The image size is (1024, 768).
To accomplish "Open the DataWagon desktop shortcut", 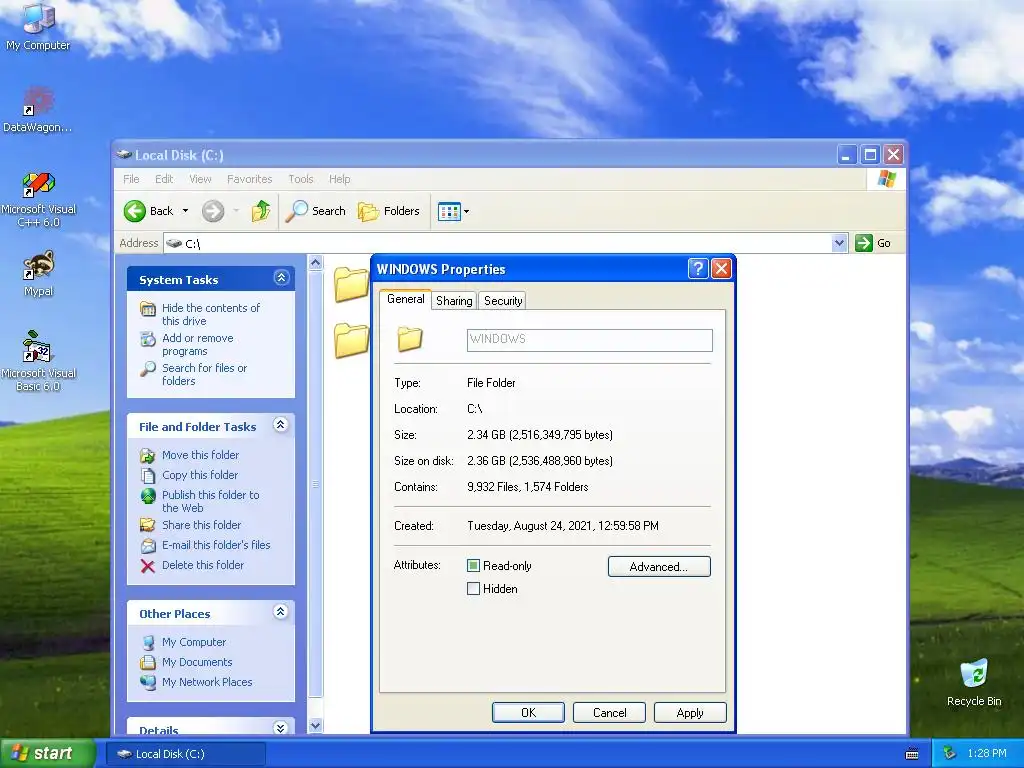I will 38,110.
